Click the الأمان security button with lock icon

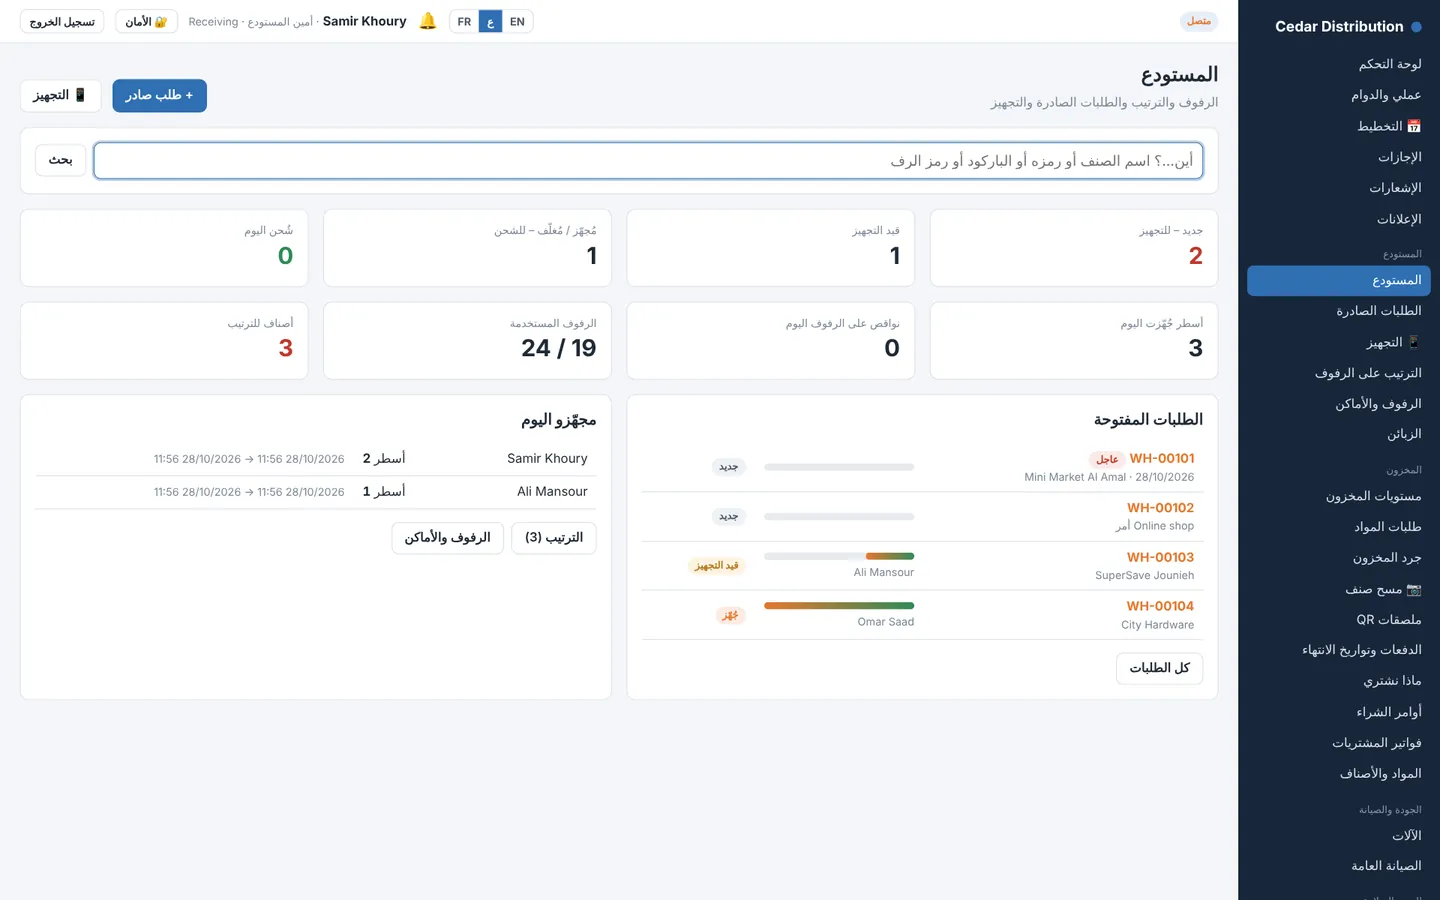pyautogui.click(x=146, y=21)
